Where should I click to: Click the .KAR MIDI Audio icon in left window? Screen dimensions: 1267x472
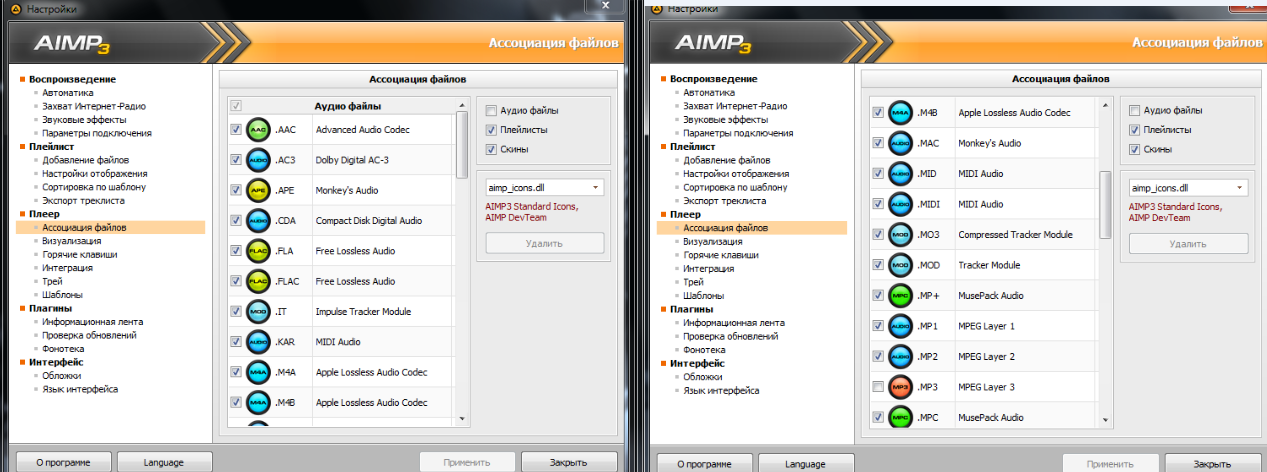(x=258, y=341)
